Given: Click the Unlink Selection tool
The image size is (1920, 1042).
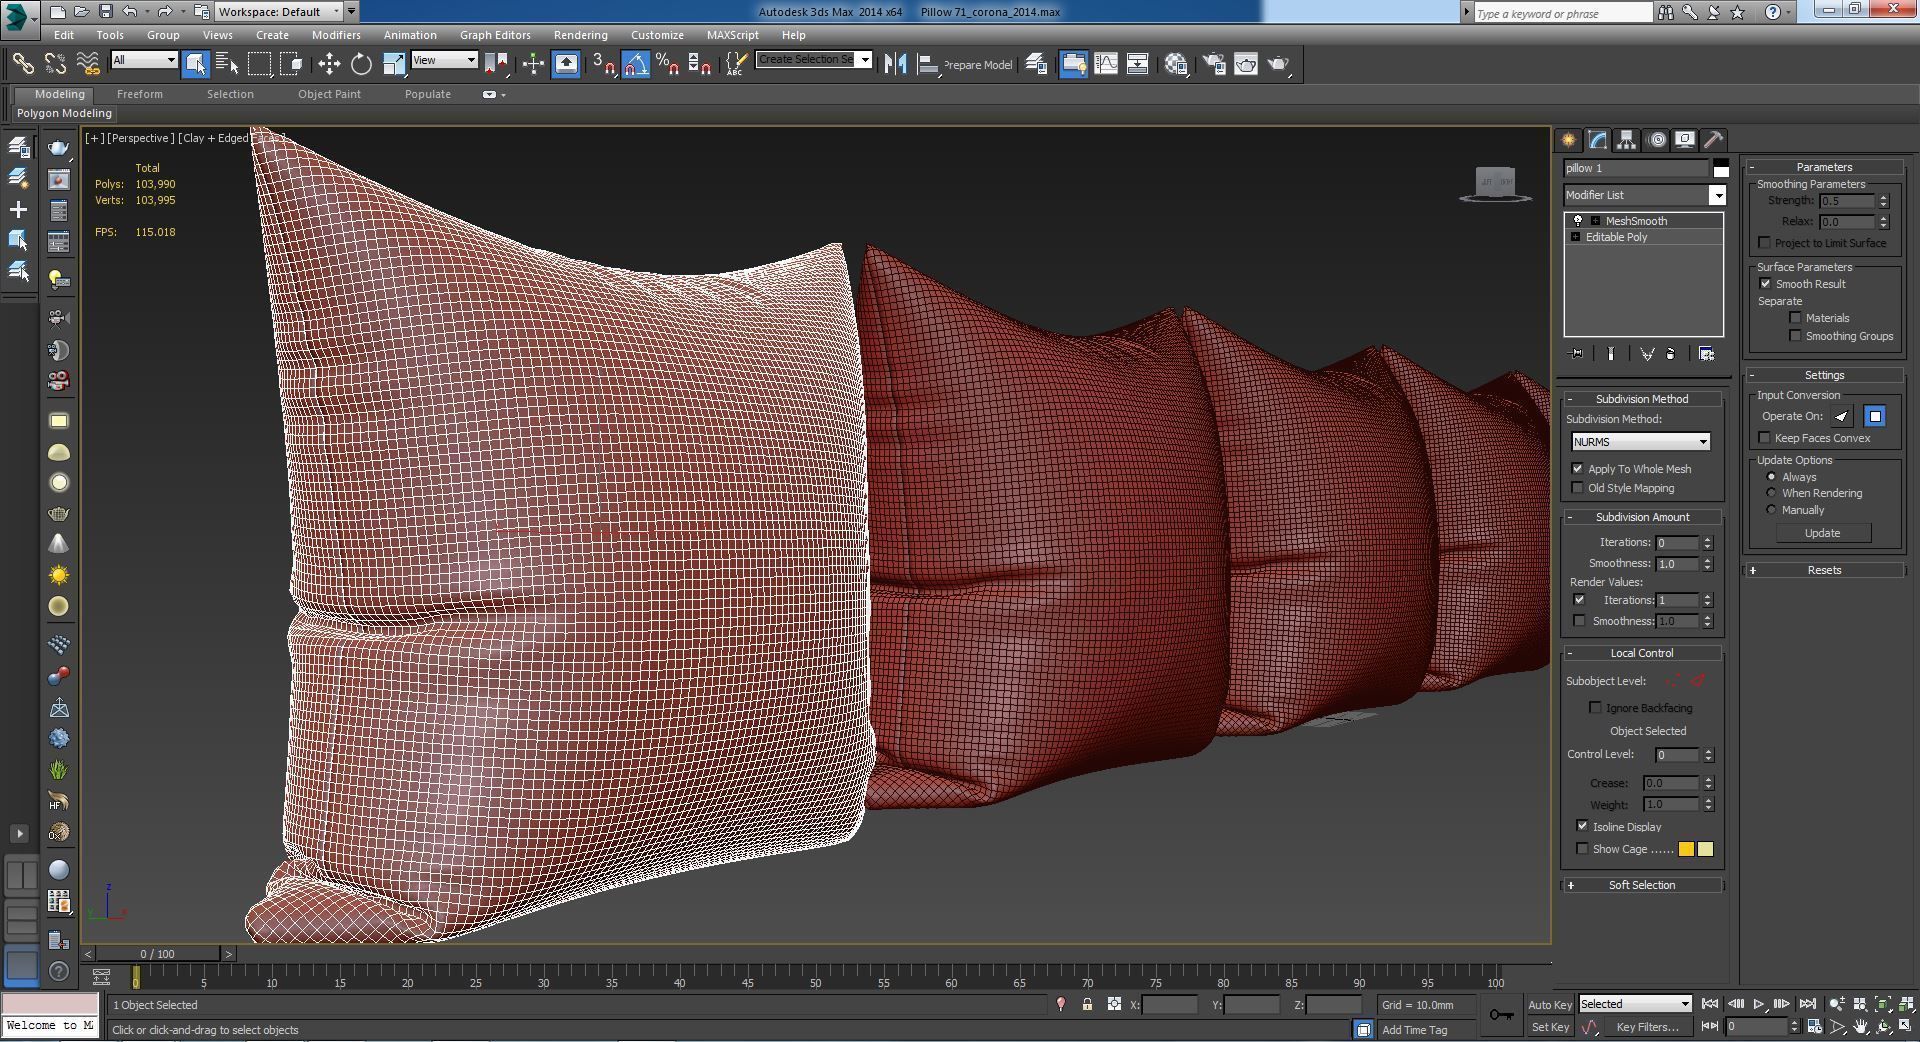Looking at the screenshot, I should click(x=55, y=64).
